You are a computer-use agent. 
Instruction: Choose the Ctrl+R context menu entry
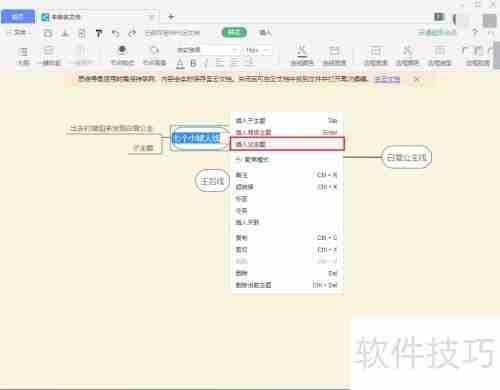[x=287, y=175]
